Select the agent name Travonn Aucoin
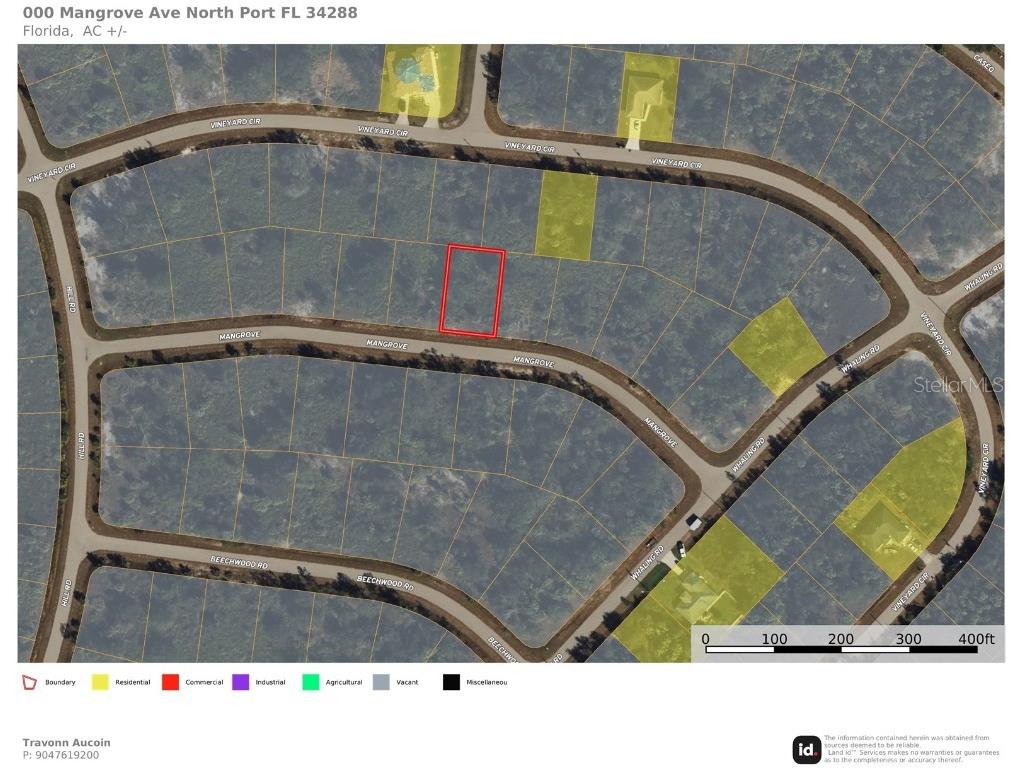Viewport: 1024px width, 768px height. point(66,742)
